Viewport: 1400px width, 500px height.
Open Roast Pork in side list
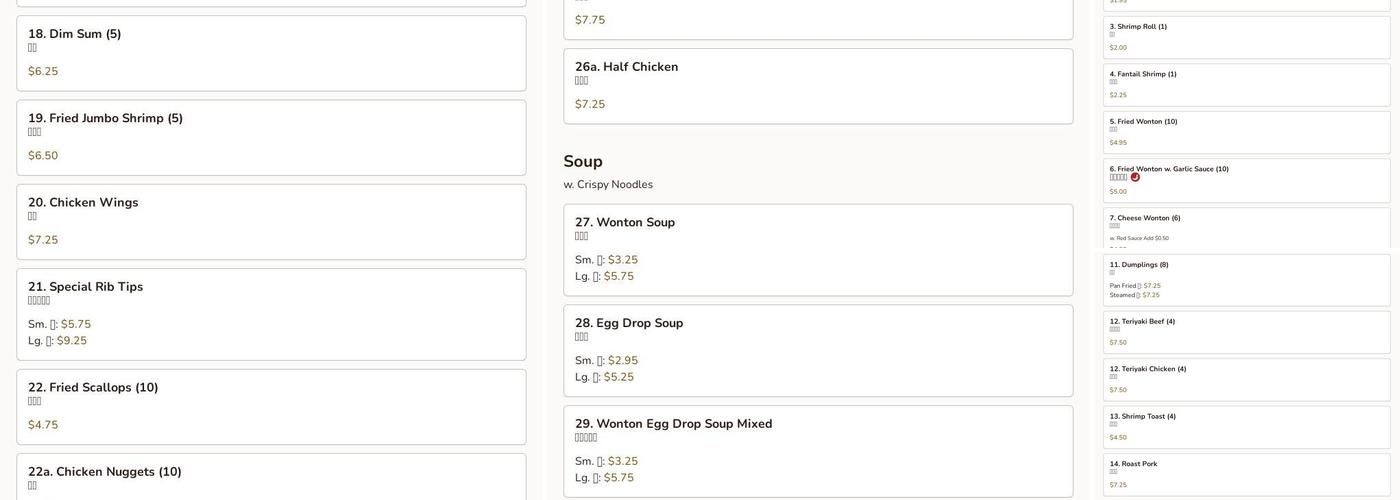click(x=1246, y=474)
